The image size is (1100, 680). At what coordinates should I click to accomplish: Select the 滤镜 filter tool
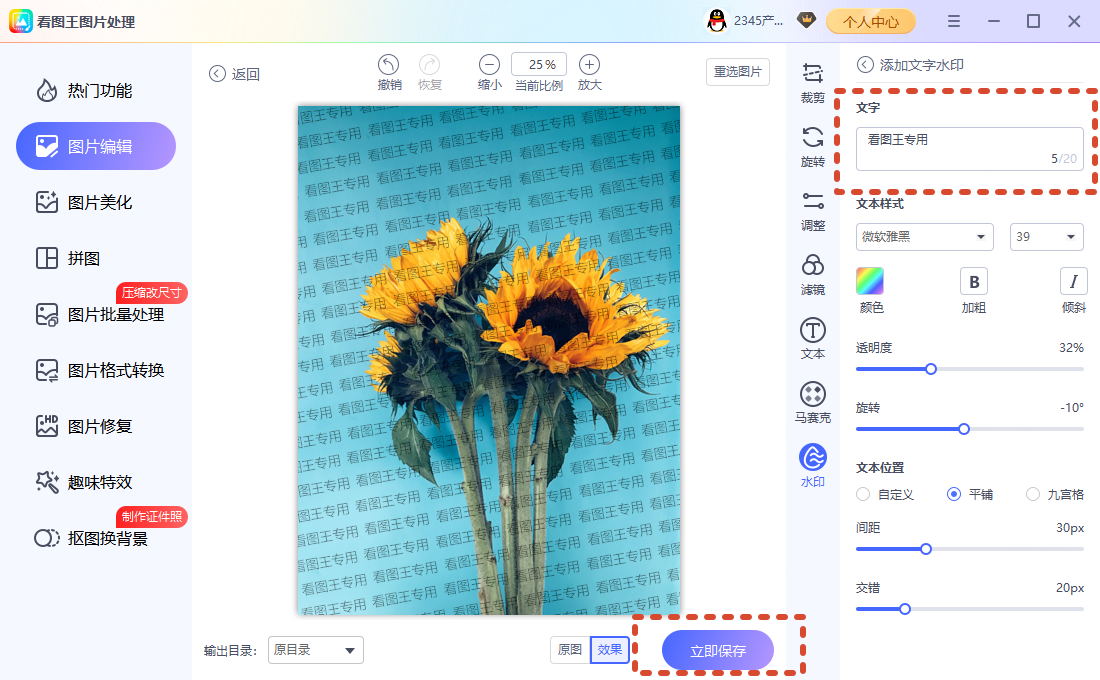pyautogui.click(x=812, y=274)
